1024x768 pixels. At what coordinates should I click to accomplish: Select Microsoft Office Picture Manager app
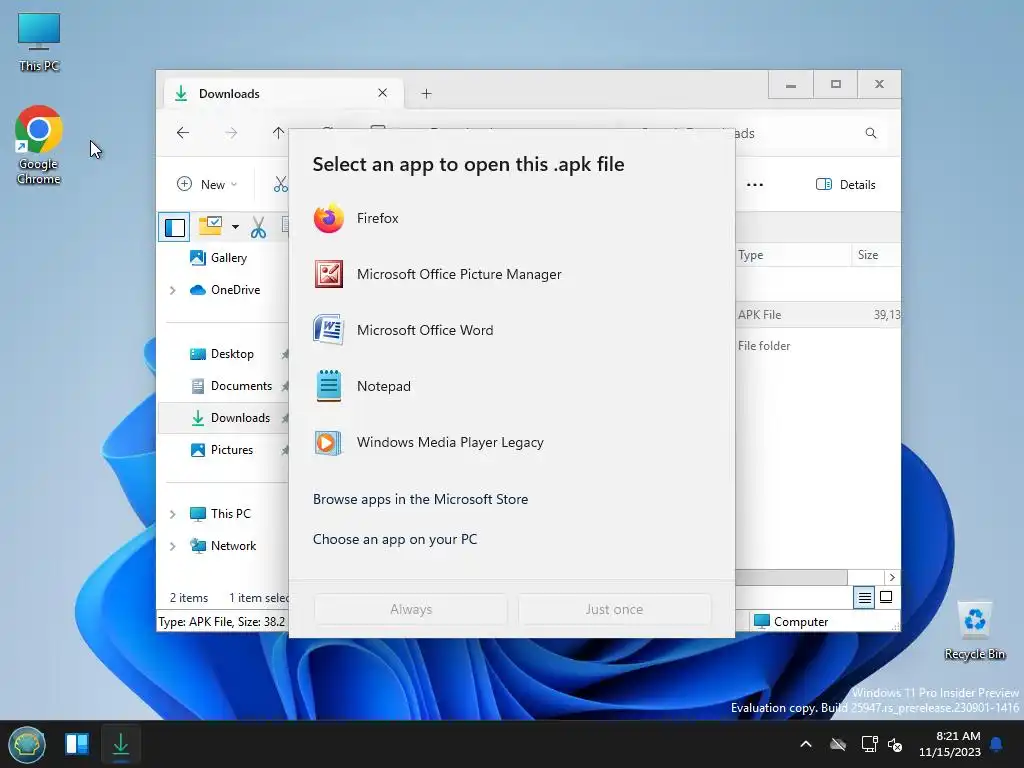(x=511, y=274)
